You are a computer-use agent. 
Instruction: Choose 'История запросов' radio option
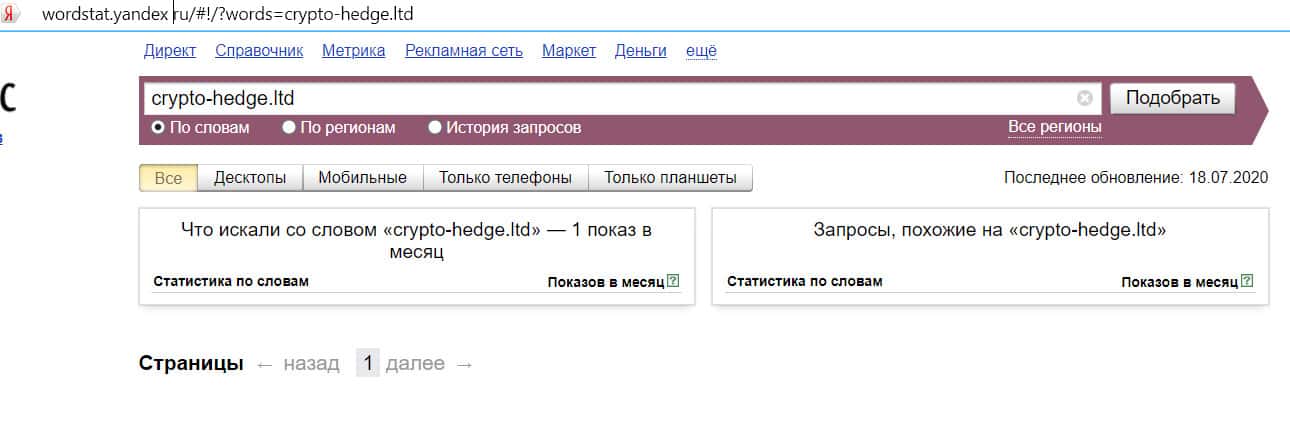[435, 128]
